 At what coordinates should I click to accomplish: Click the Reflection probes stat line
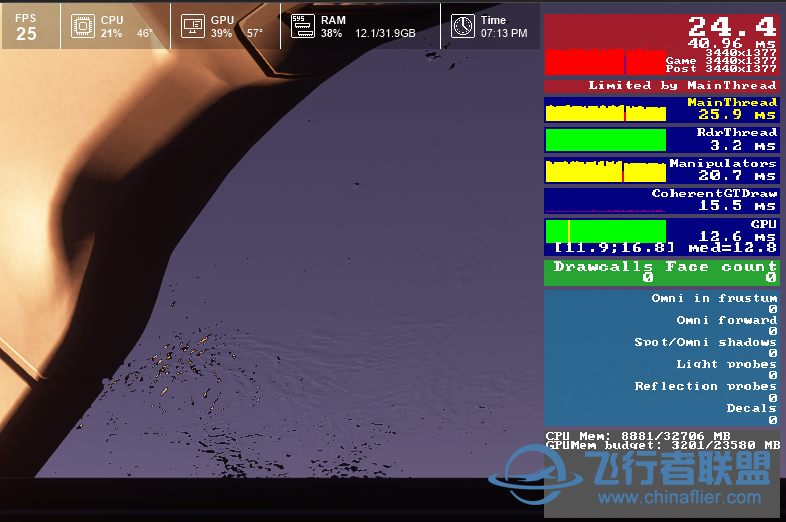click(x=705, y=386)
